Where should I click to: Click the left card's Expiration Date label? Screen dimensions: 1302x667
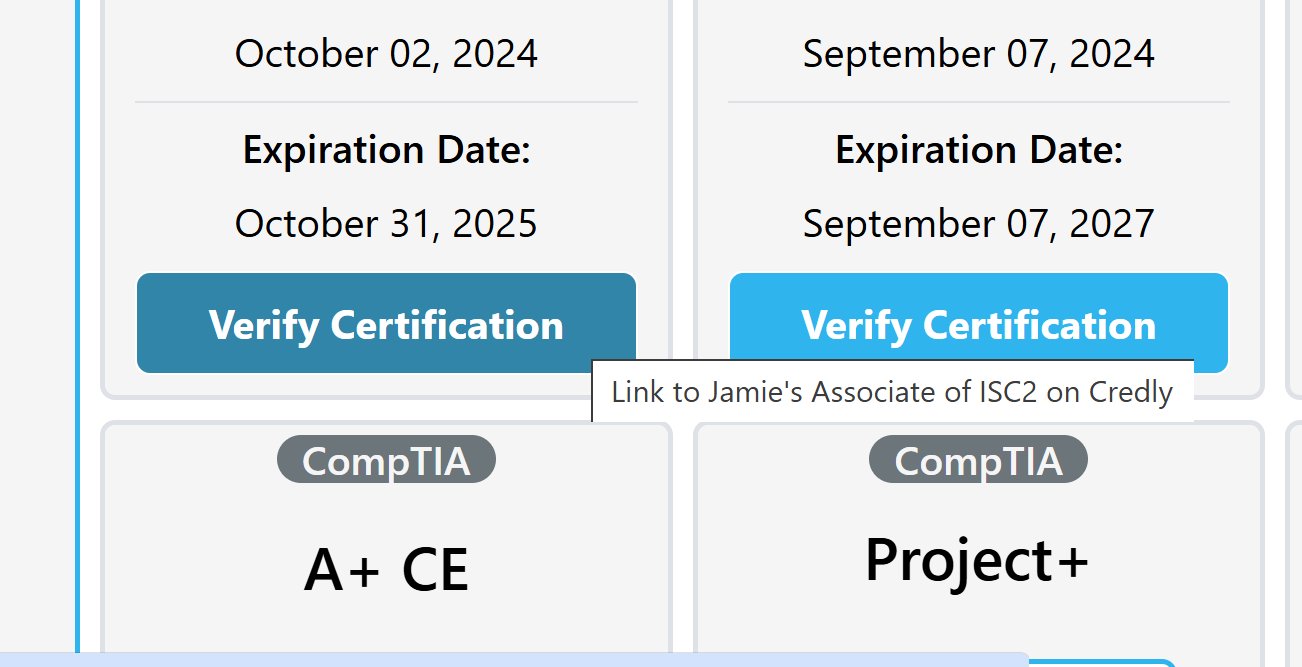pyautogui.click(x=387, y=150)
